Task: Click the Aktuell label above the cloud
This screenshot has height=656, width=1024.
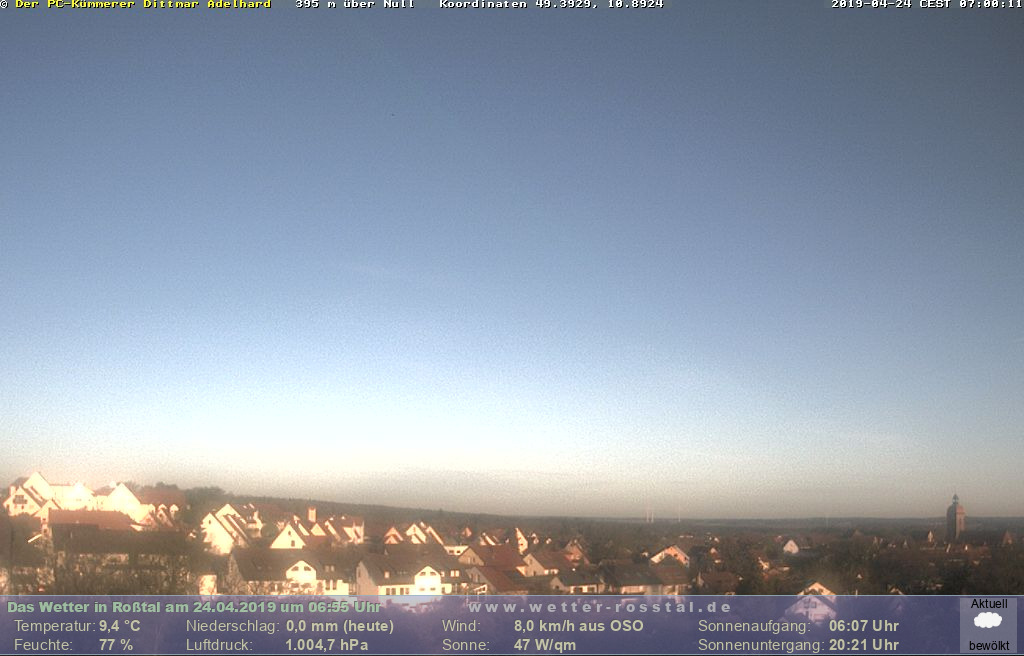Action: click(988, 604)
